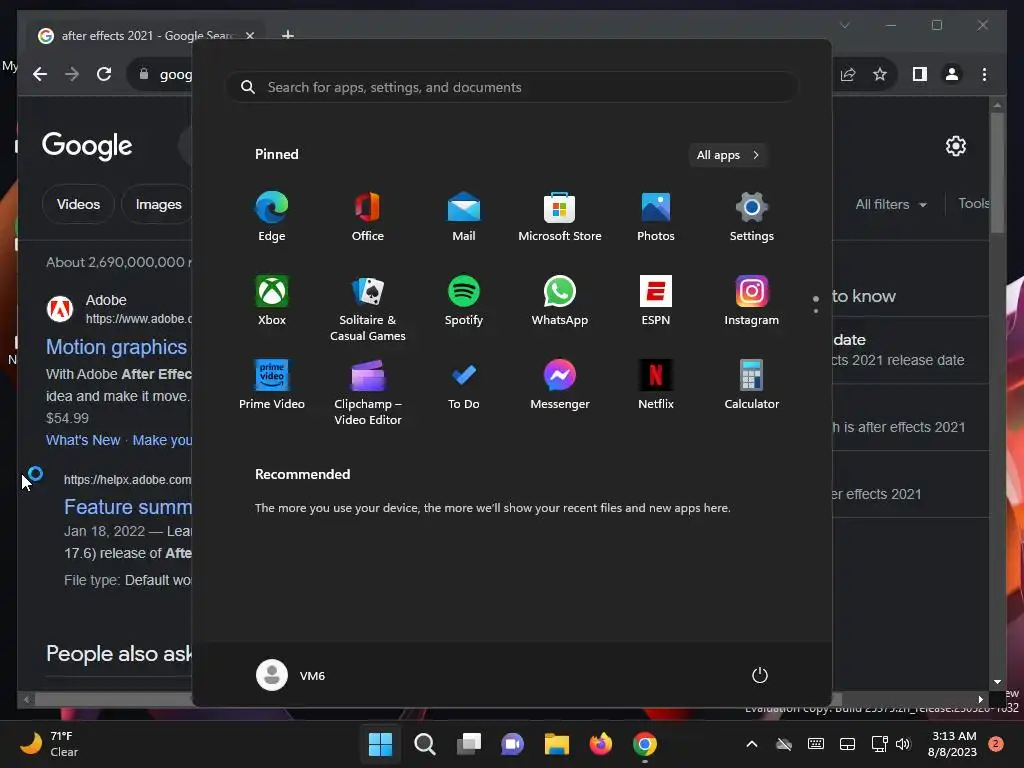Open the VM6 user account menu

(291, 675)
